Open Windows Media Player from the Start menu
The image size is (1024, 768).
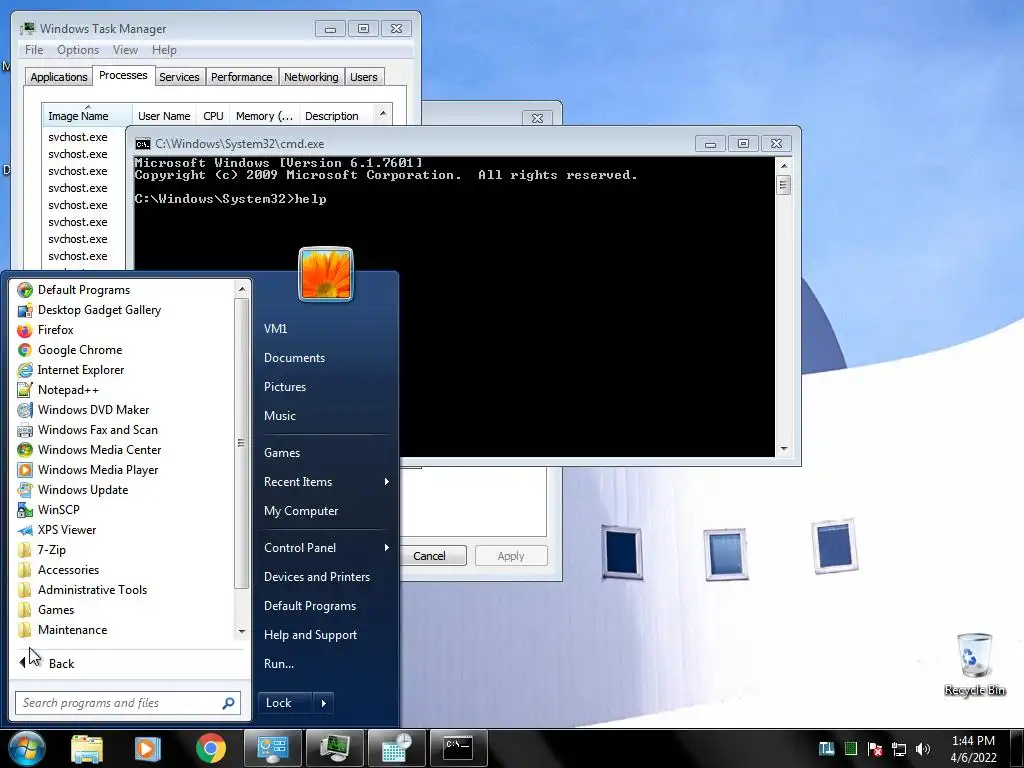pos(98,470)
